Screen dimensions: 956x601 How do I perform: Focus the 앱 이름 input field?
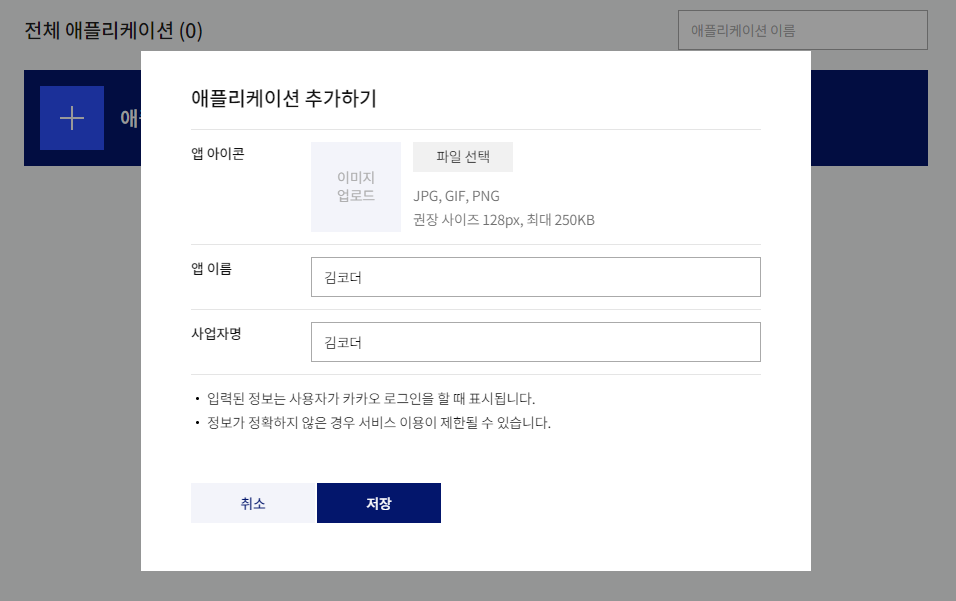coord(535,277)
